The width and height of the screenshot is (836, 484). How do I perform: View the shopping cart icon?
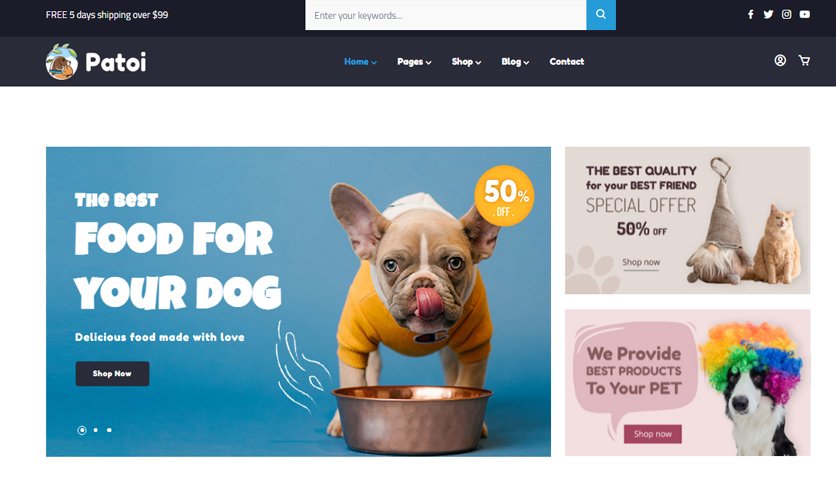tap(804, 61)
